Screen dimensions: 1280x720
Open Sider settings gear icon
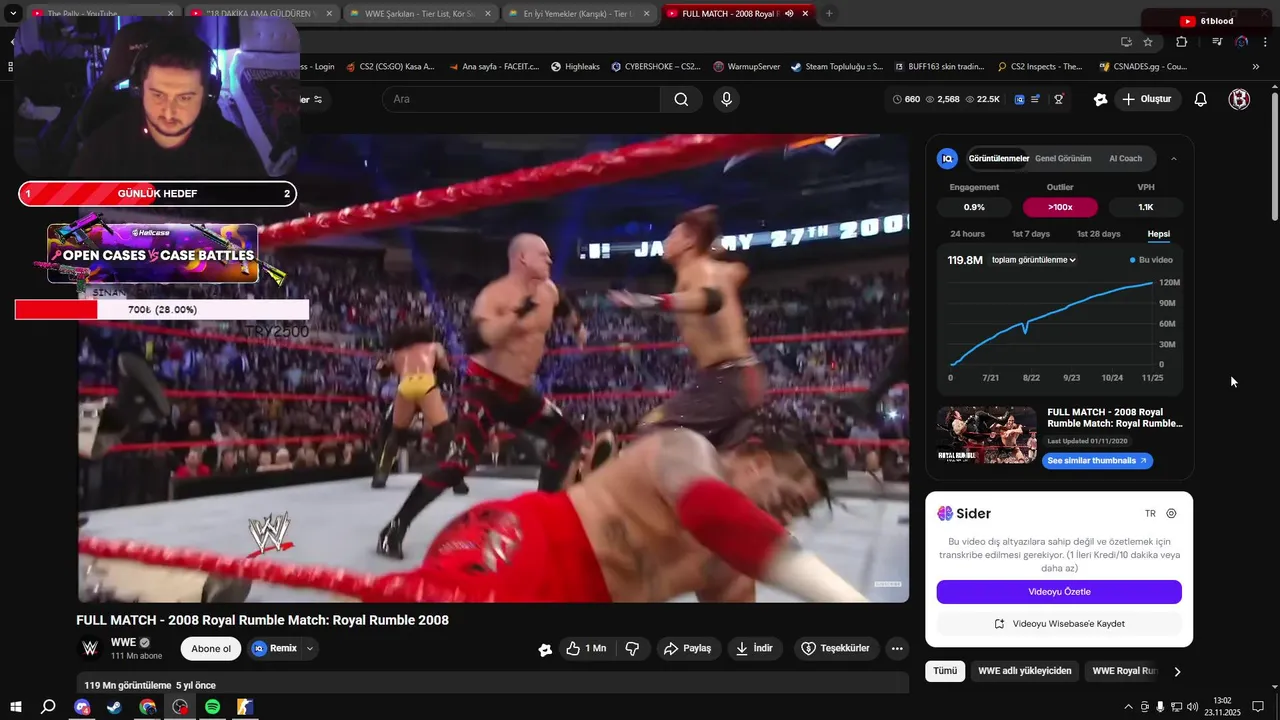[x=1171, y=513]
